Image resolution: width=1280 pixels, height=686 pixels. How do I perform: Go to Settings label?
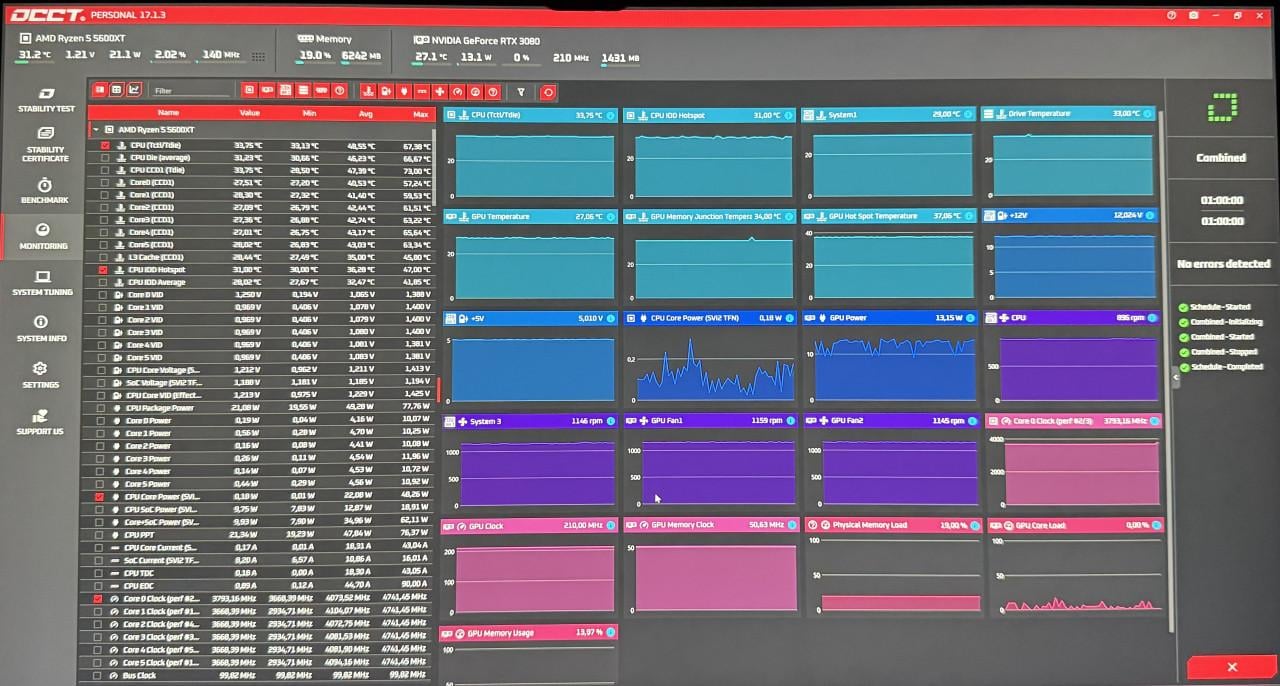point(41,385)
